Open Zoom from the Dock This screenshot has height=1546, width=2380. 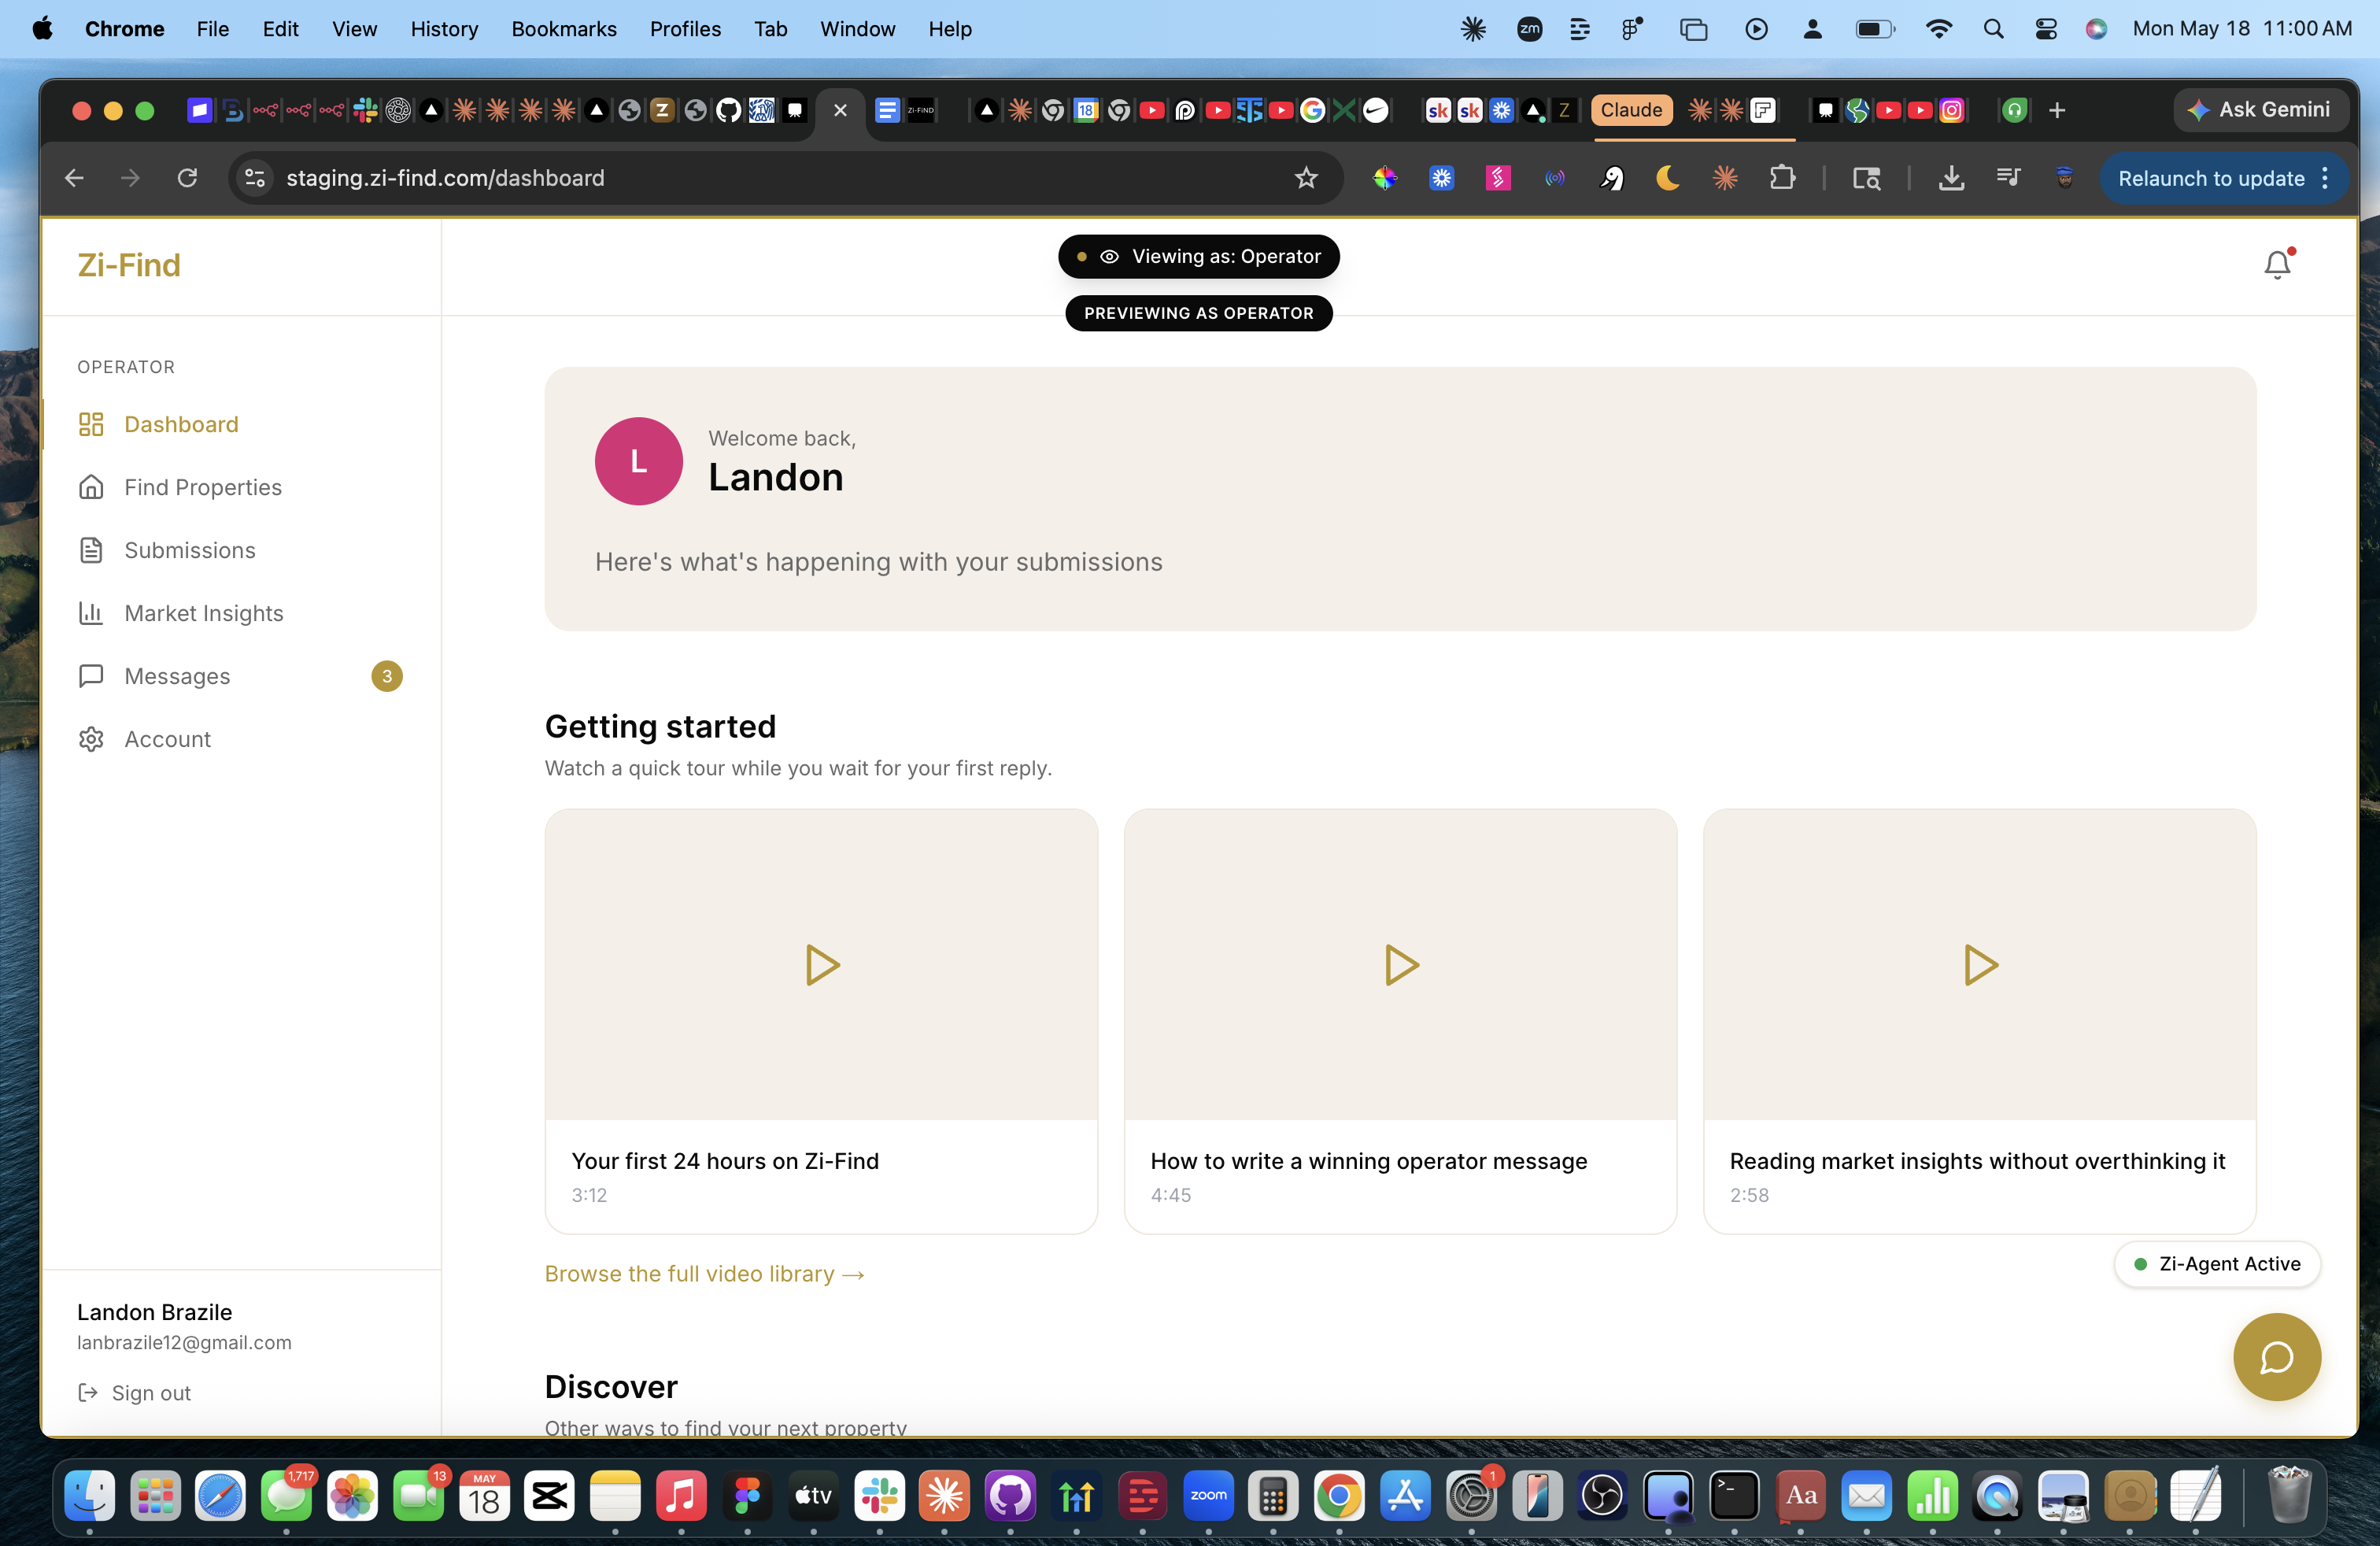click(x=1208, y=1496)
